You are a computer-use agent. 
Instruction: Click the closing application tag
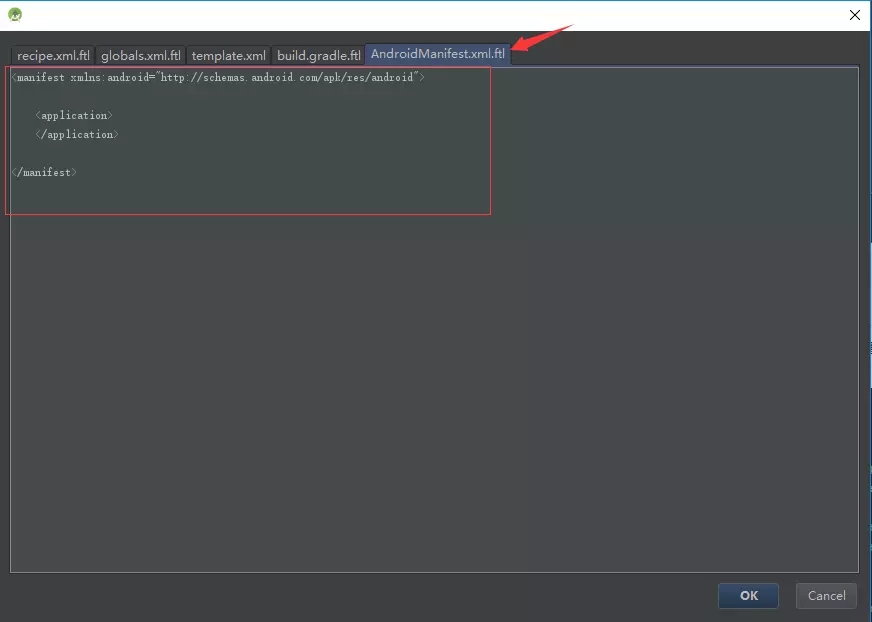coord(76,134)
